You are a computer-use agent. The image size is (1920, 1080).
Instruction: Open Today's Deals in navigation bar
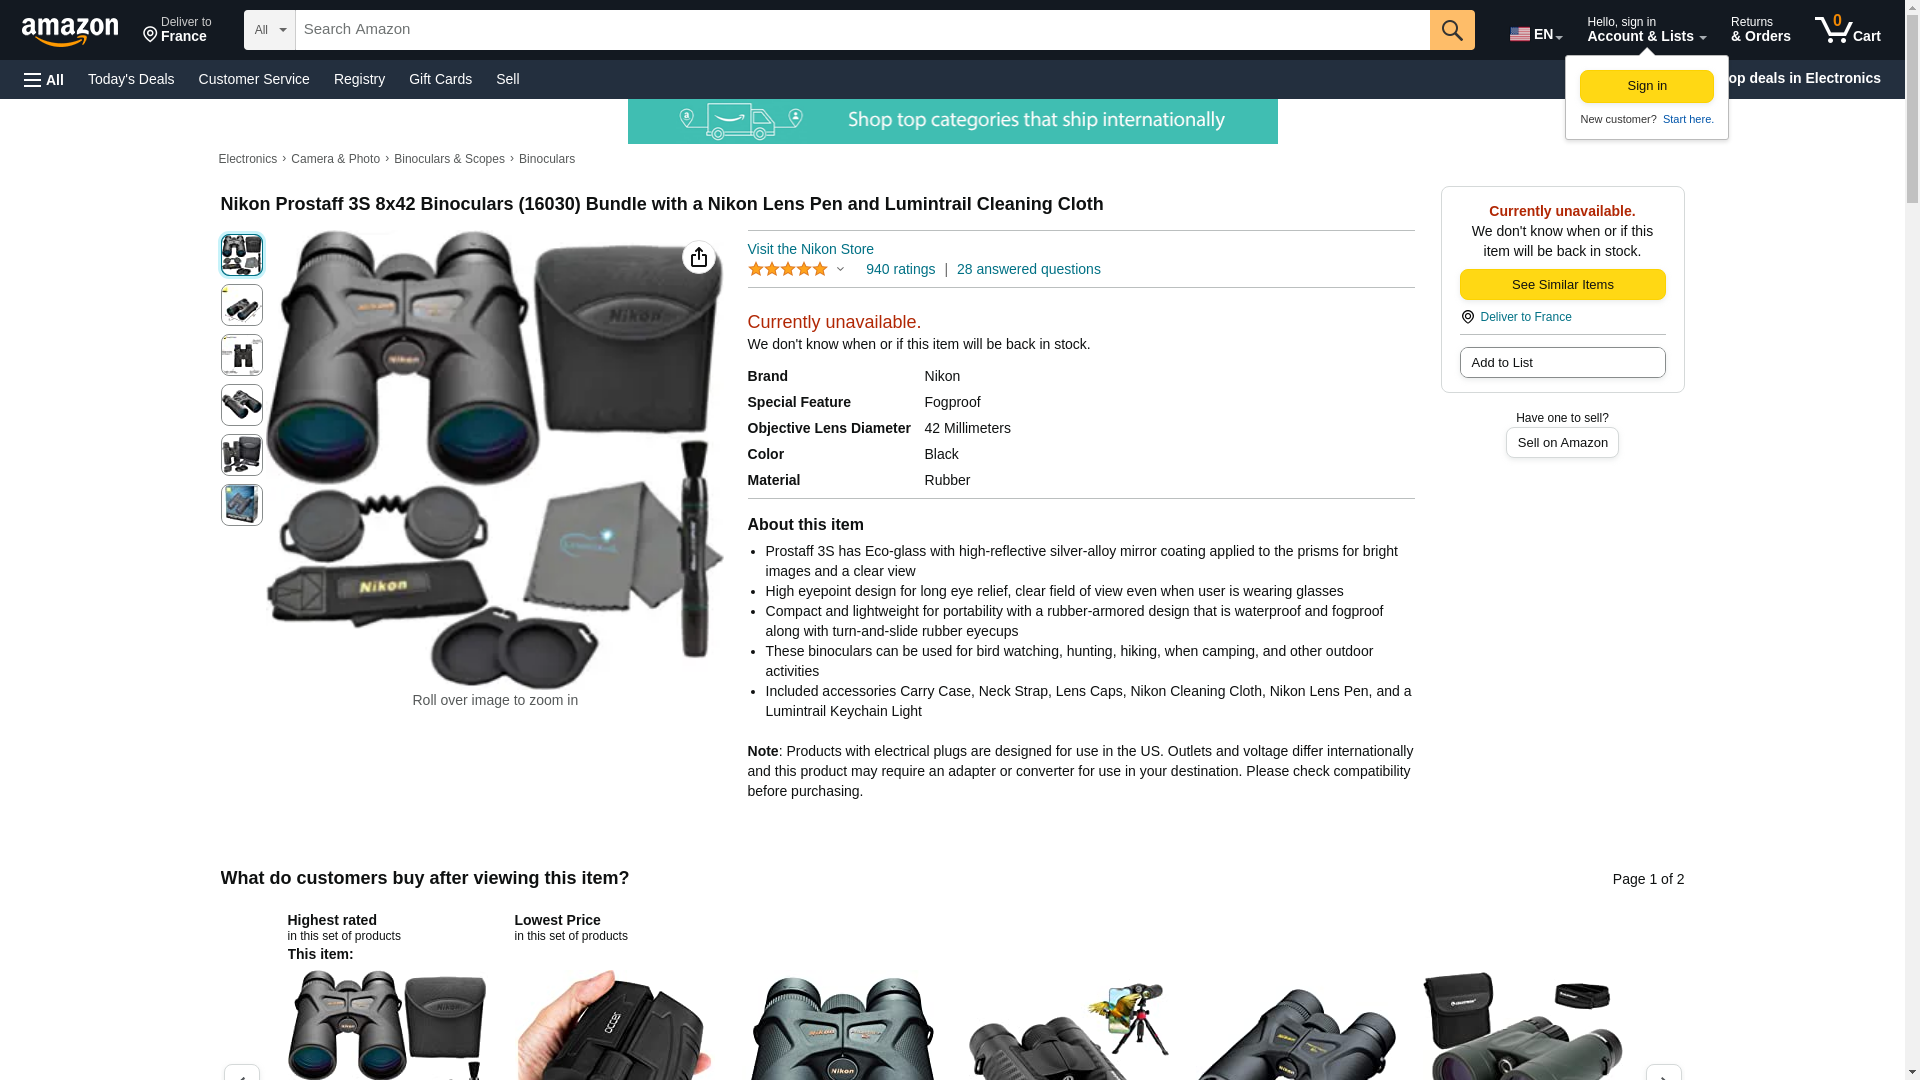click(131, 79)
